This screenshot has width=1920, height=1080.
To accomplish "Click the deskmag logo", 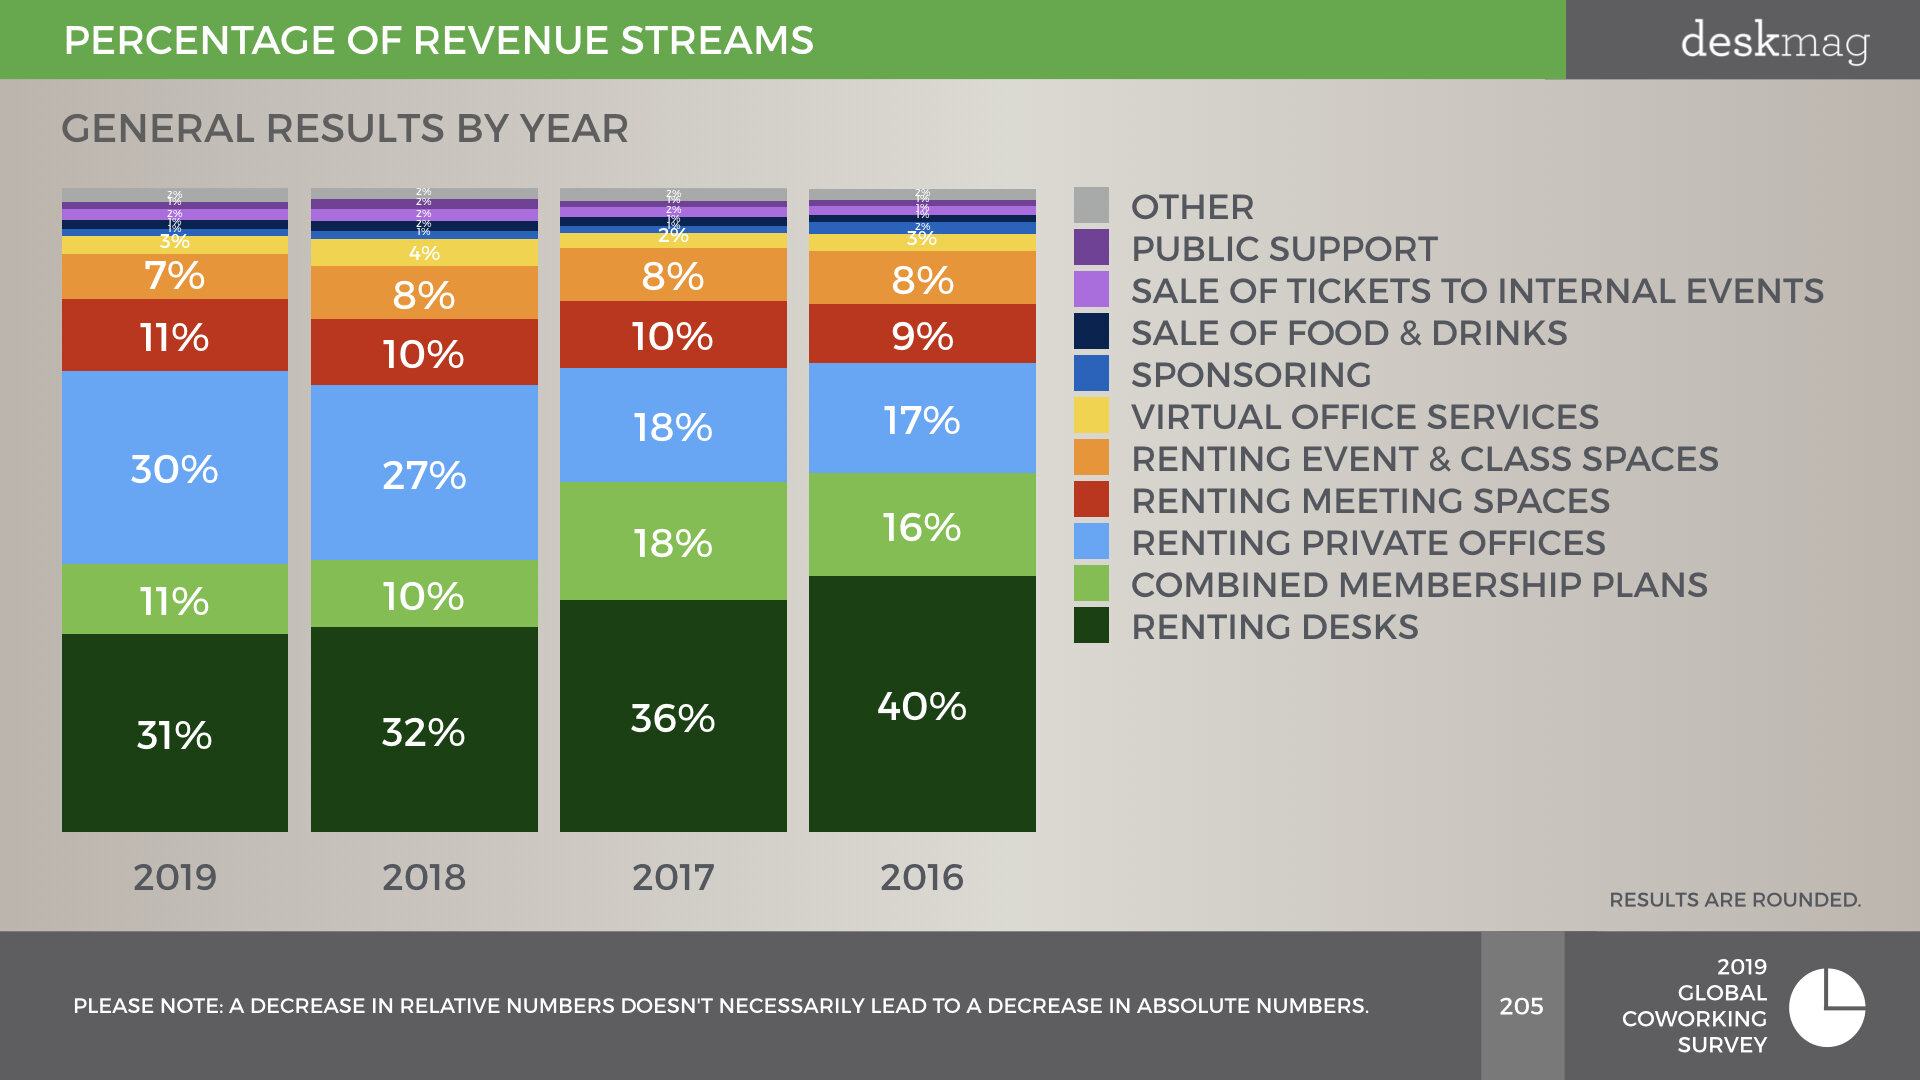I will [x=1774, y=42].
